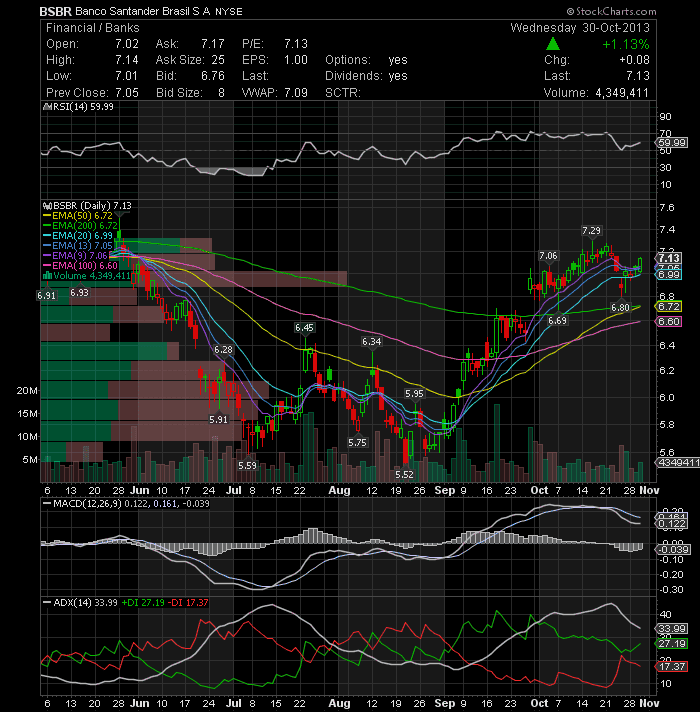Select the BSBR ticker symbol in the title
This screenshot has width=700, height=712.
(x=56, y=11)
